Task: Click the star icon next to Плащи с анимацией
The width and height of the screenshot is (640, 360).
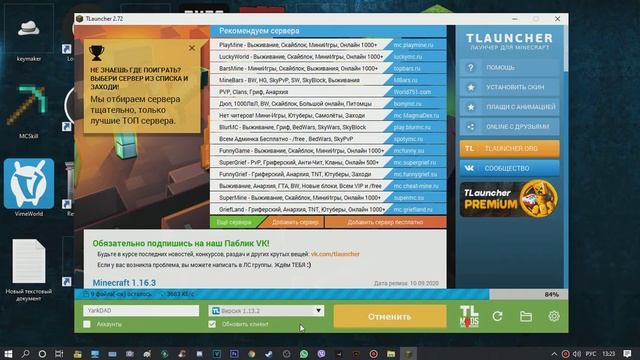Action: click(471, 107)
